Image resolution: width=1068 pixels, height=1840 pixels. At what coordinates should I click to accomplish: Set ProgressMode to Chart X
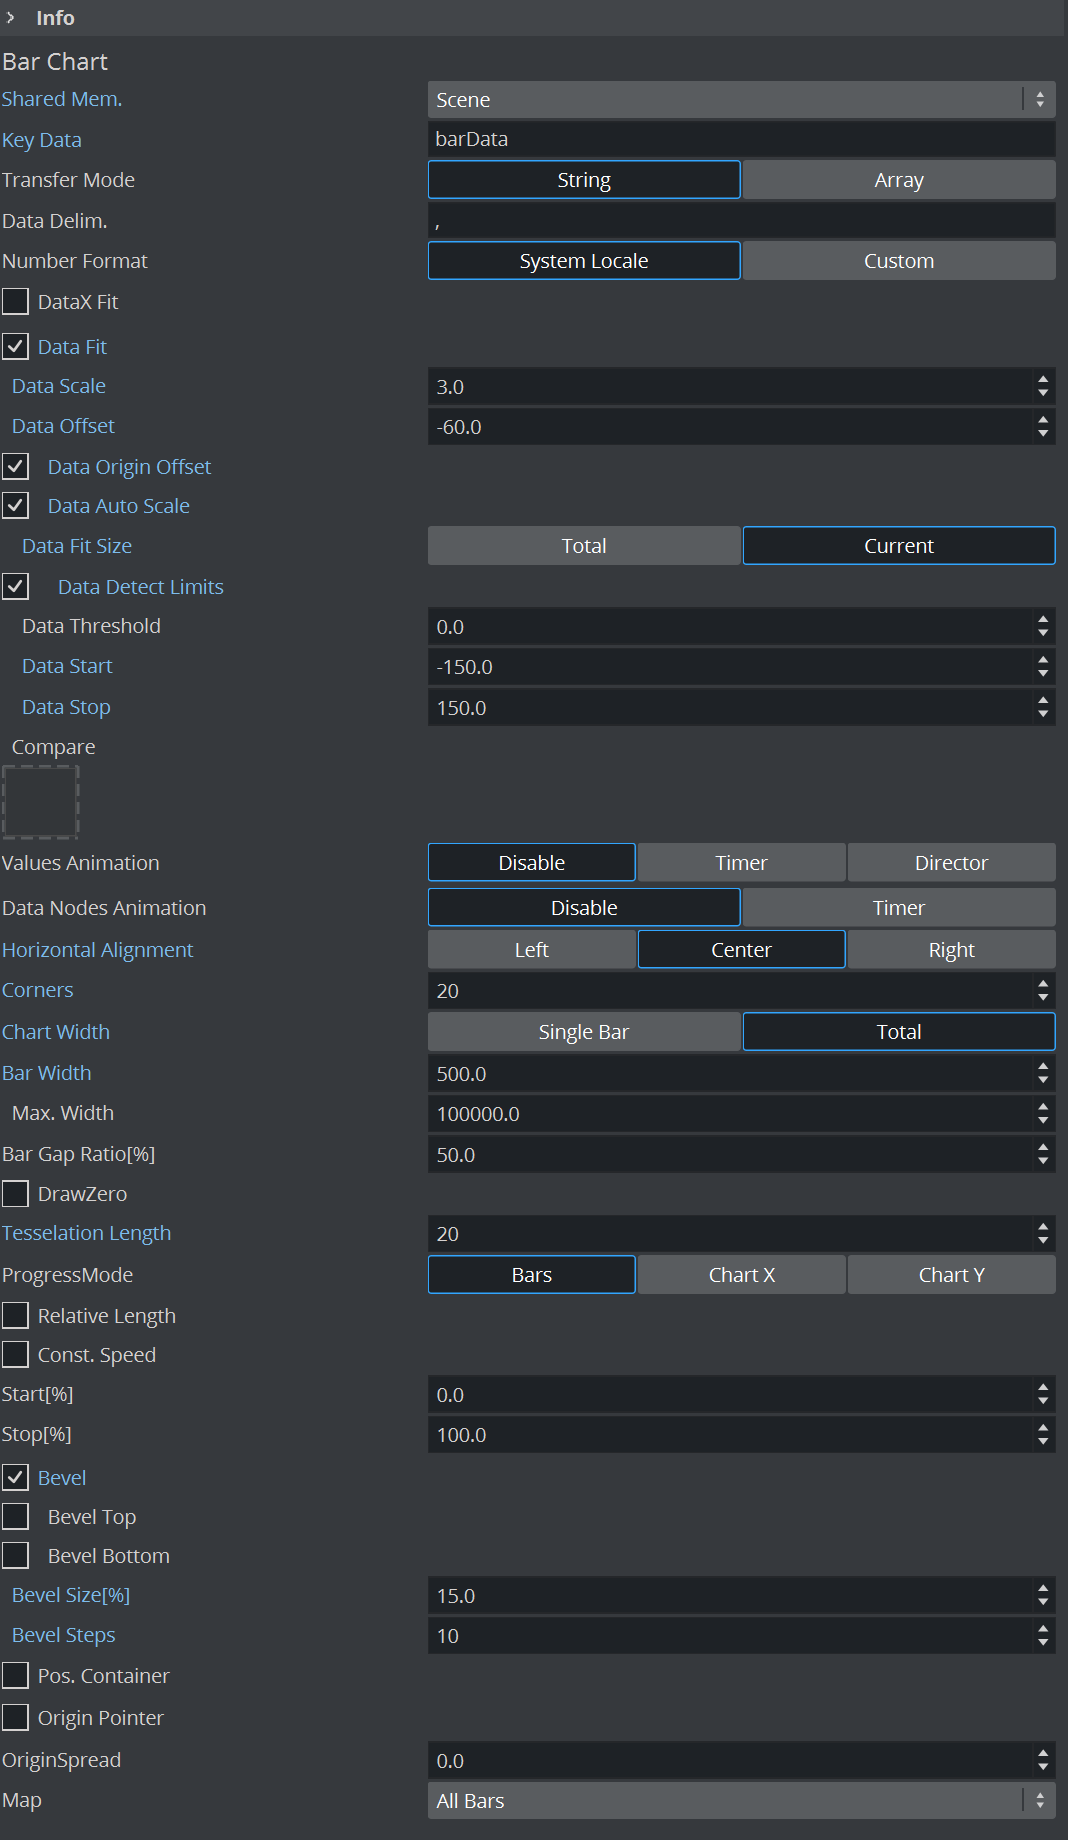point(741,1275)
